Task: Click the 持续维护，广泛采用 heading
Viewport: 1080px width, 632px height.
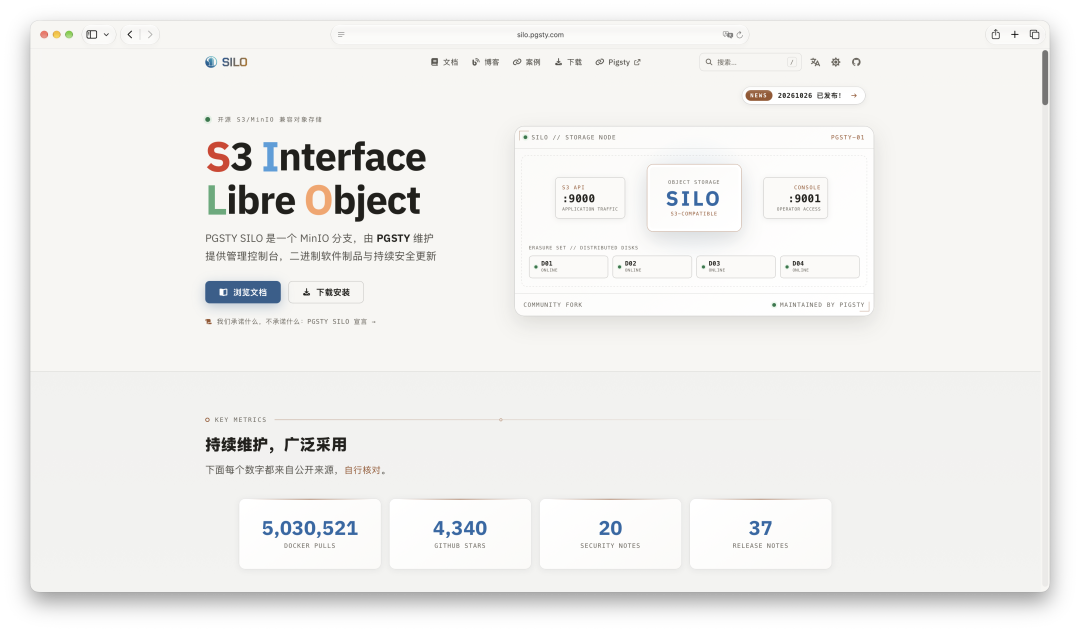Action: 276,445
